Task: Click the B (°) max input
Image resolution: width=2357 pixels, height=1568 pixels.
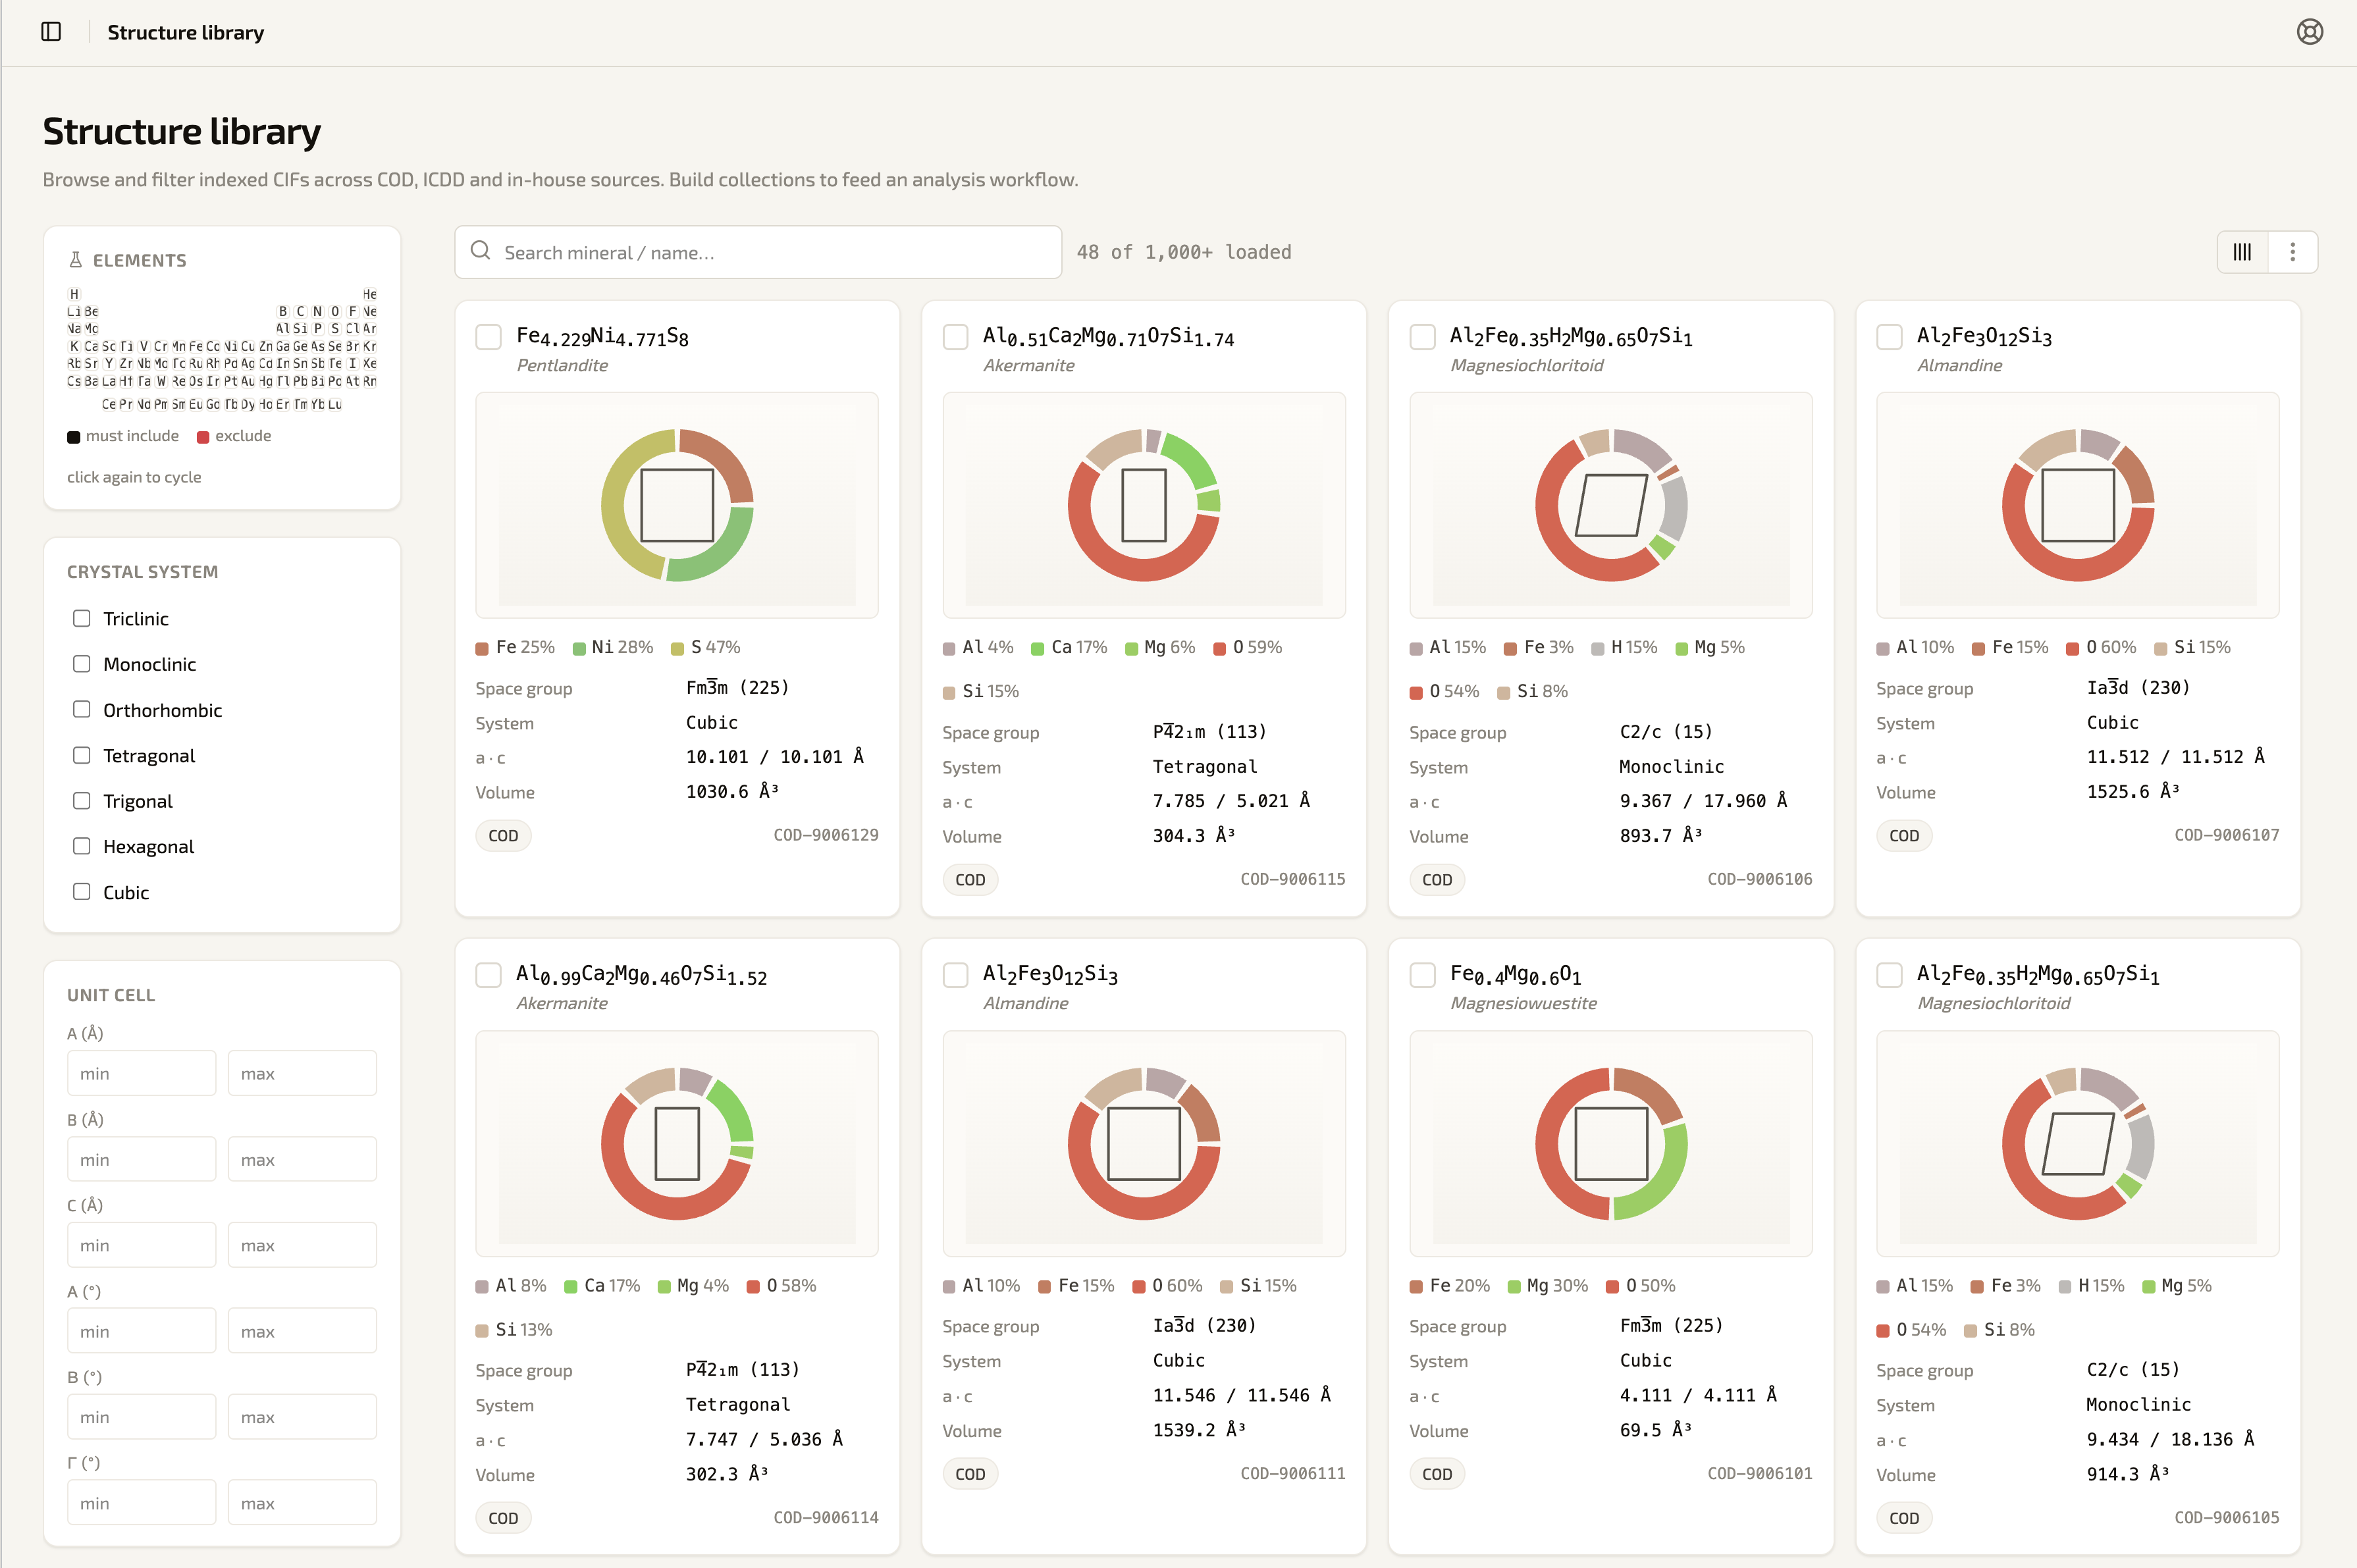Action: [x=302, y=1417]
